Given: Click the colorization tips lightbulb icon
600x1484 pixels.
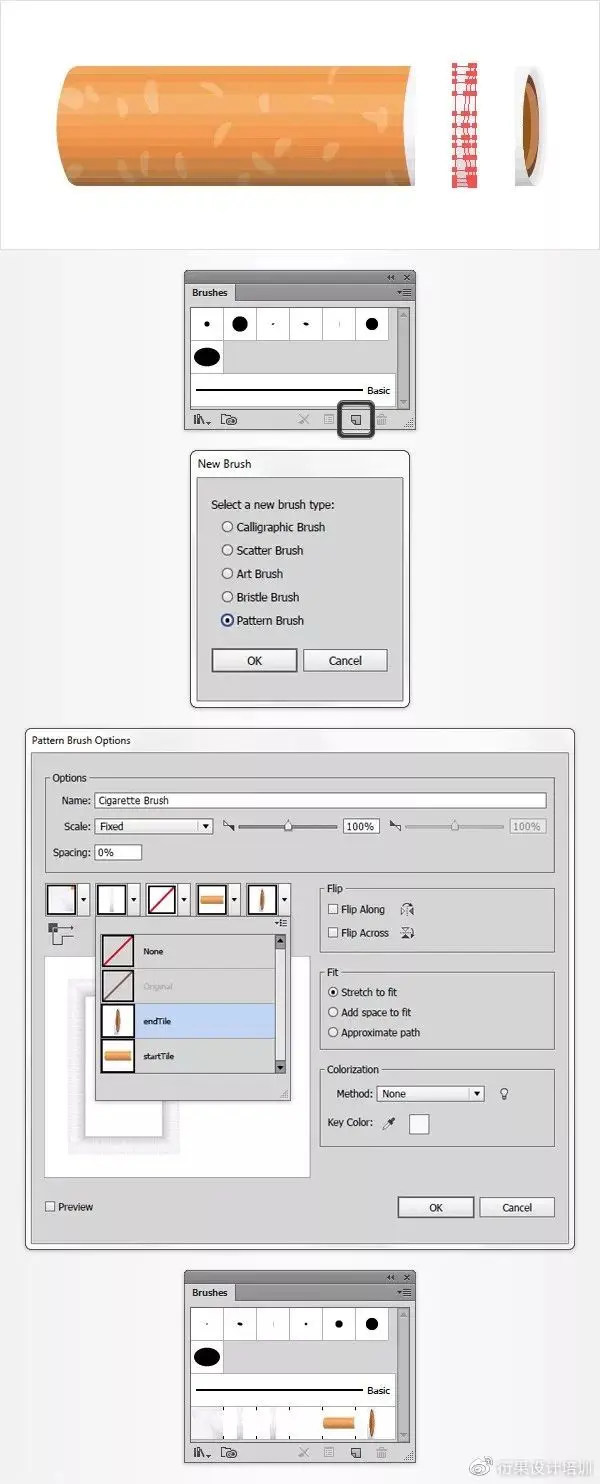Looking at the screenshot, I should (x=504, y=1094).
